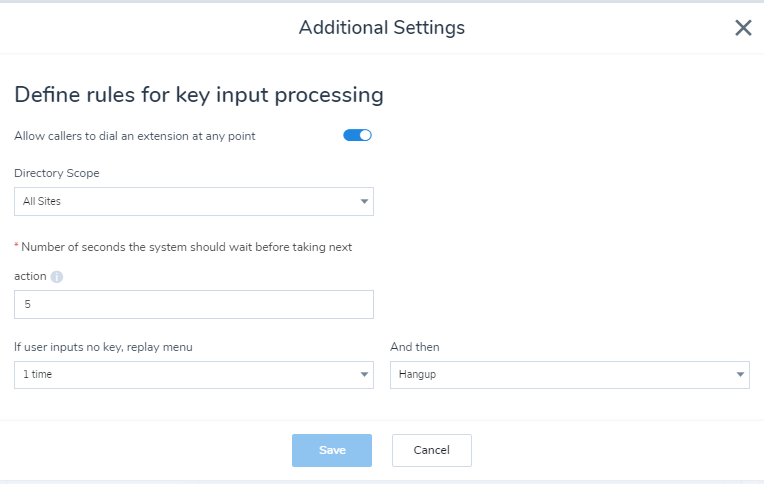Viewport: 764px width, 484px height.
Task: Open the replay menu '1 time' dropdown
Action: tap(193, 374)
